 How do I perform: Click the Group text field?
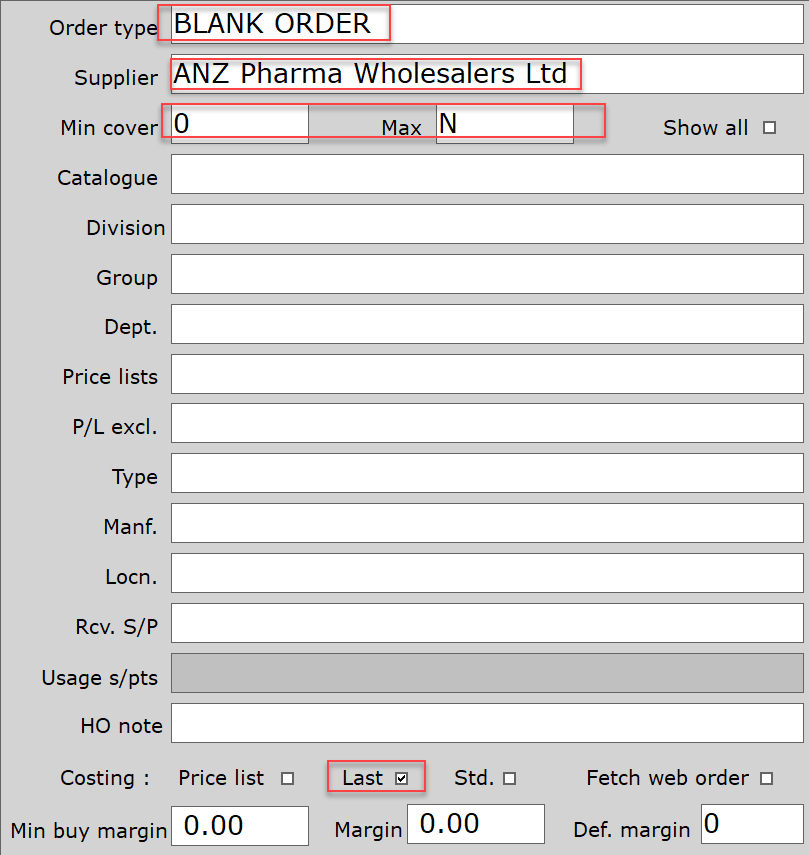pos(487,274)
